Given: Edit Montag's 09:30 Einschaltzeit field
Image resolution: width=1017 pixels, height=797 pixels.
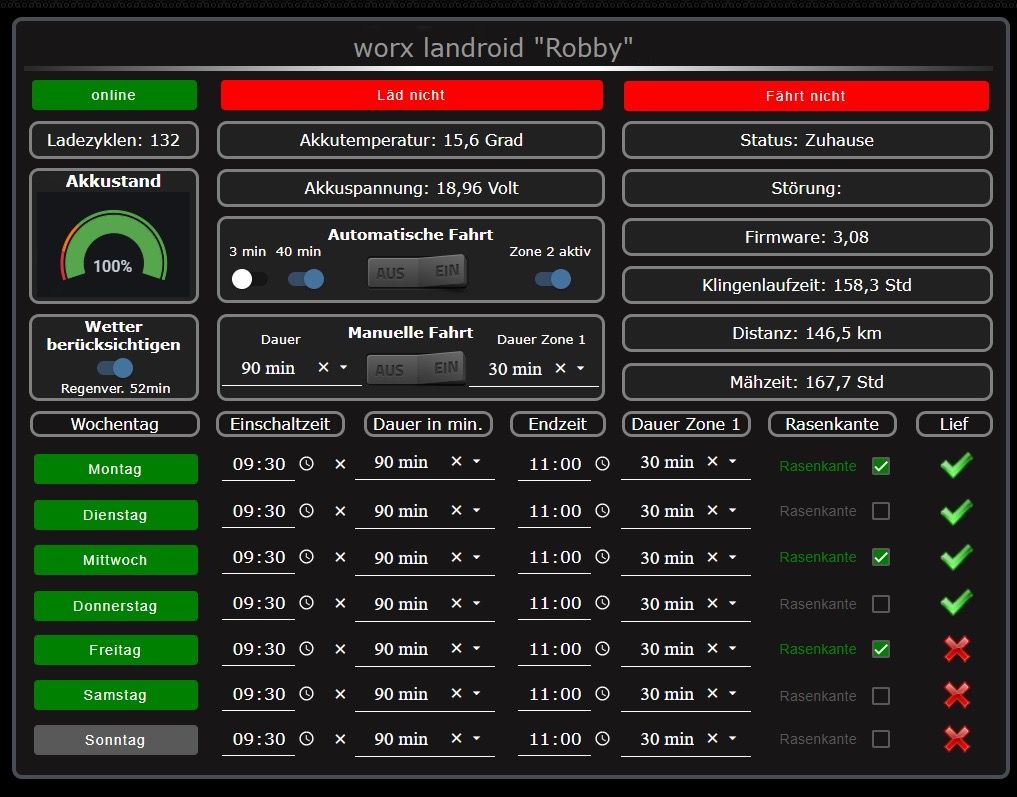Looking at the screenshot, I should point(259,464).
